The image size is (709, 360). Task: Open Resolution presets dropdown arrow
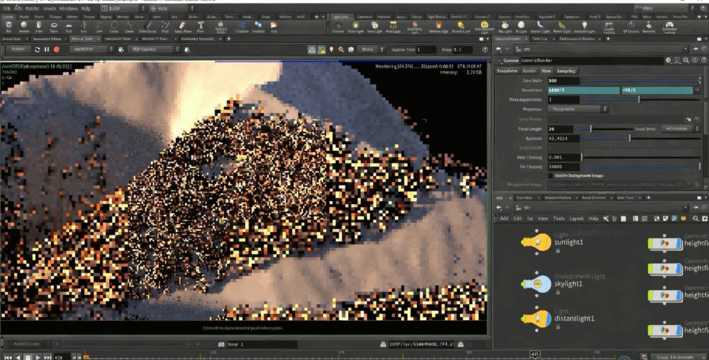tap(699, 90)
